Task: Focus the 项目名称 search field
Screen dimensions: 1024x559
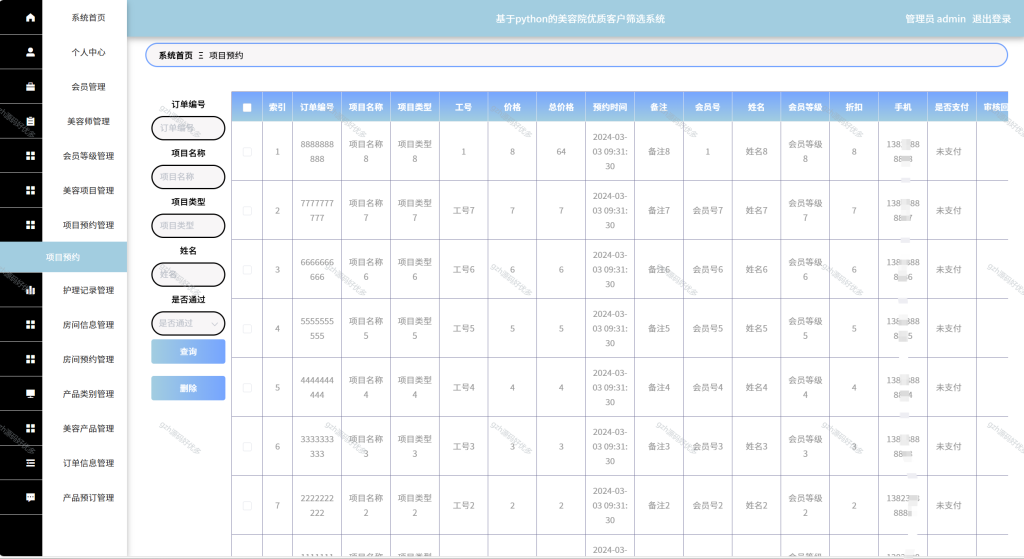Action: 188,177
